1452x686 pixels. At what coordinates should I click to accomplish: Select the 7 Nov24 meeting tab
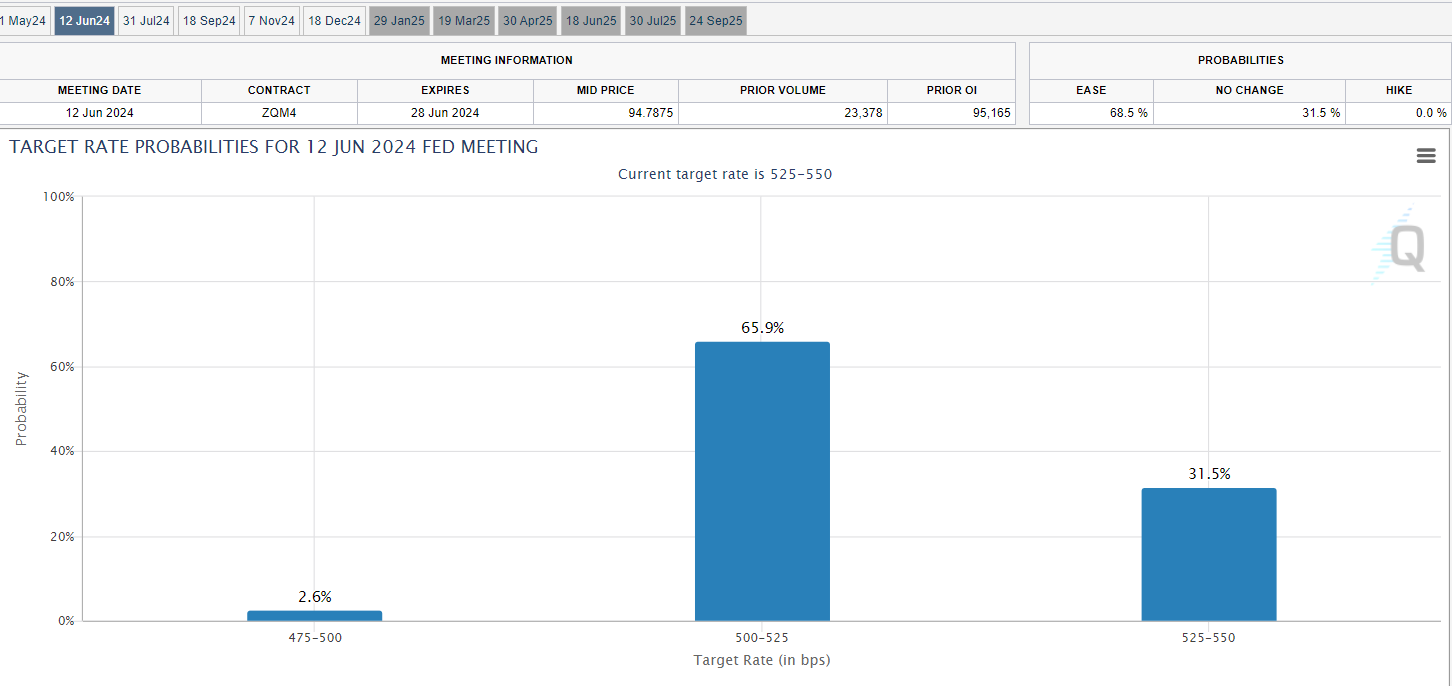click(272, 21)
